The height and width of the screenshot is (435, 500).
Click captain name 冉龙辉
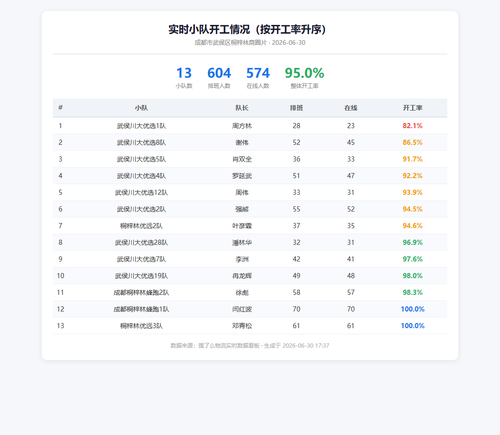[x=242, y=276]
